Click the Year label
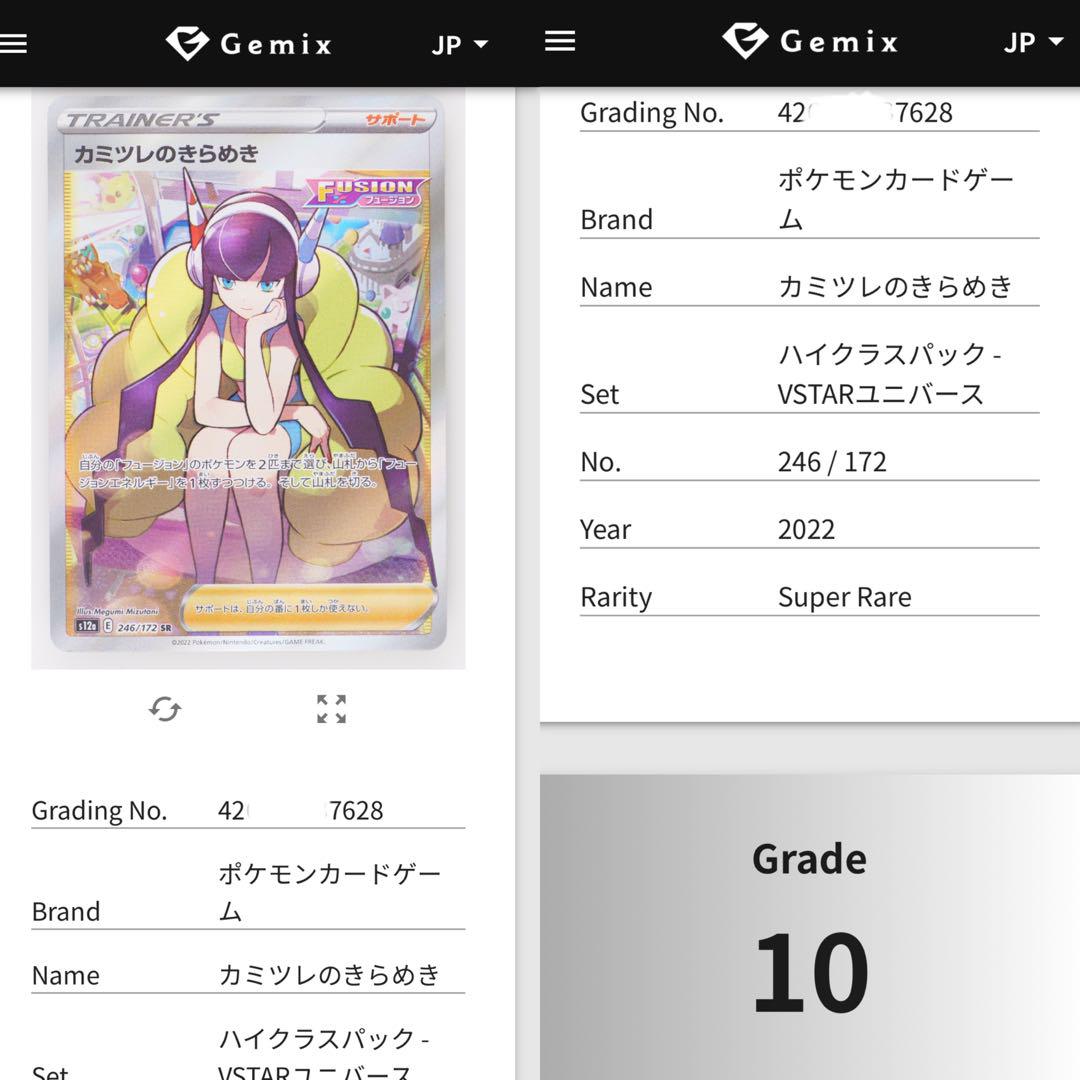The height and width of the screenshot is (1080, 1080). (605, 530)
